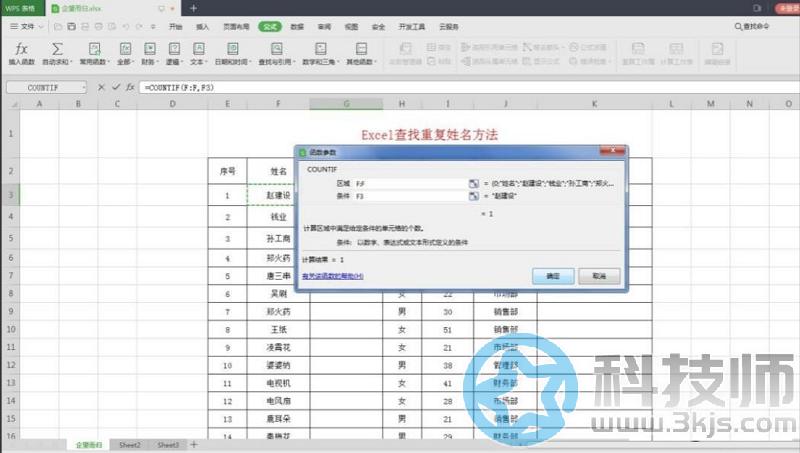This screenshot has width=800, height=453.
Task: Click the 确定 OK button in dialog
Action: coord(553,276)
